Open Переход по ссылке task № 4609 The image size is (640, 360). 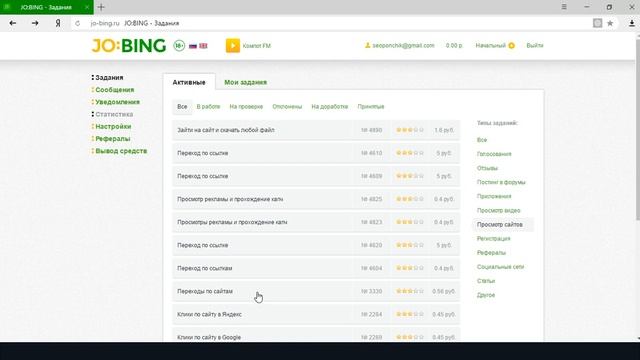316,176
